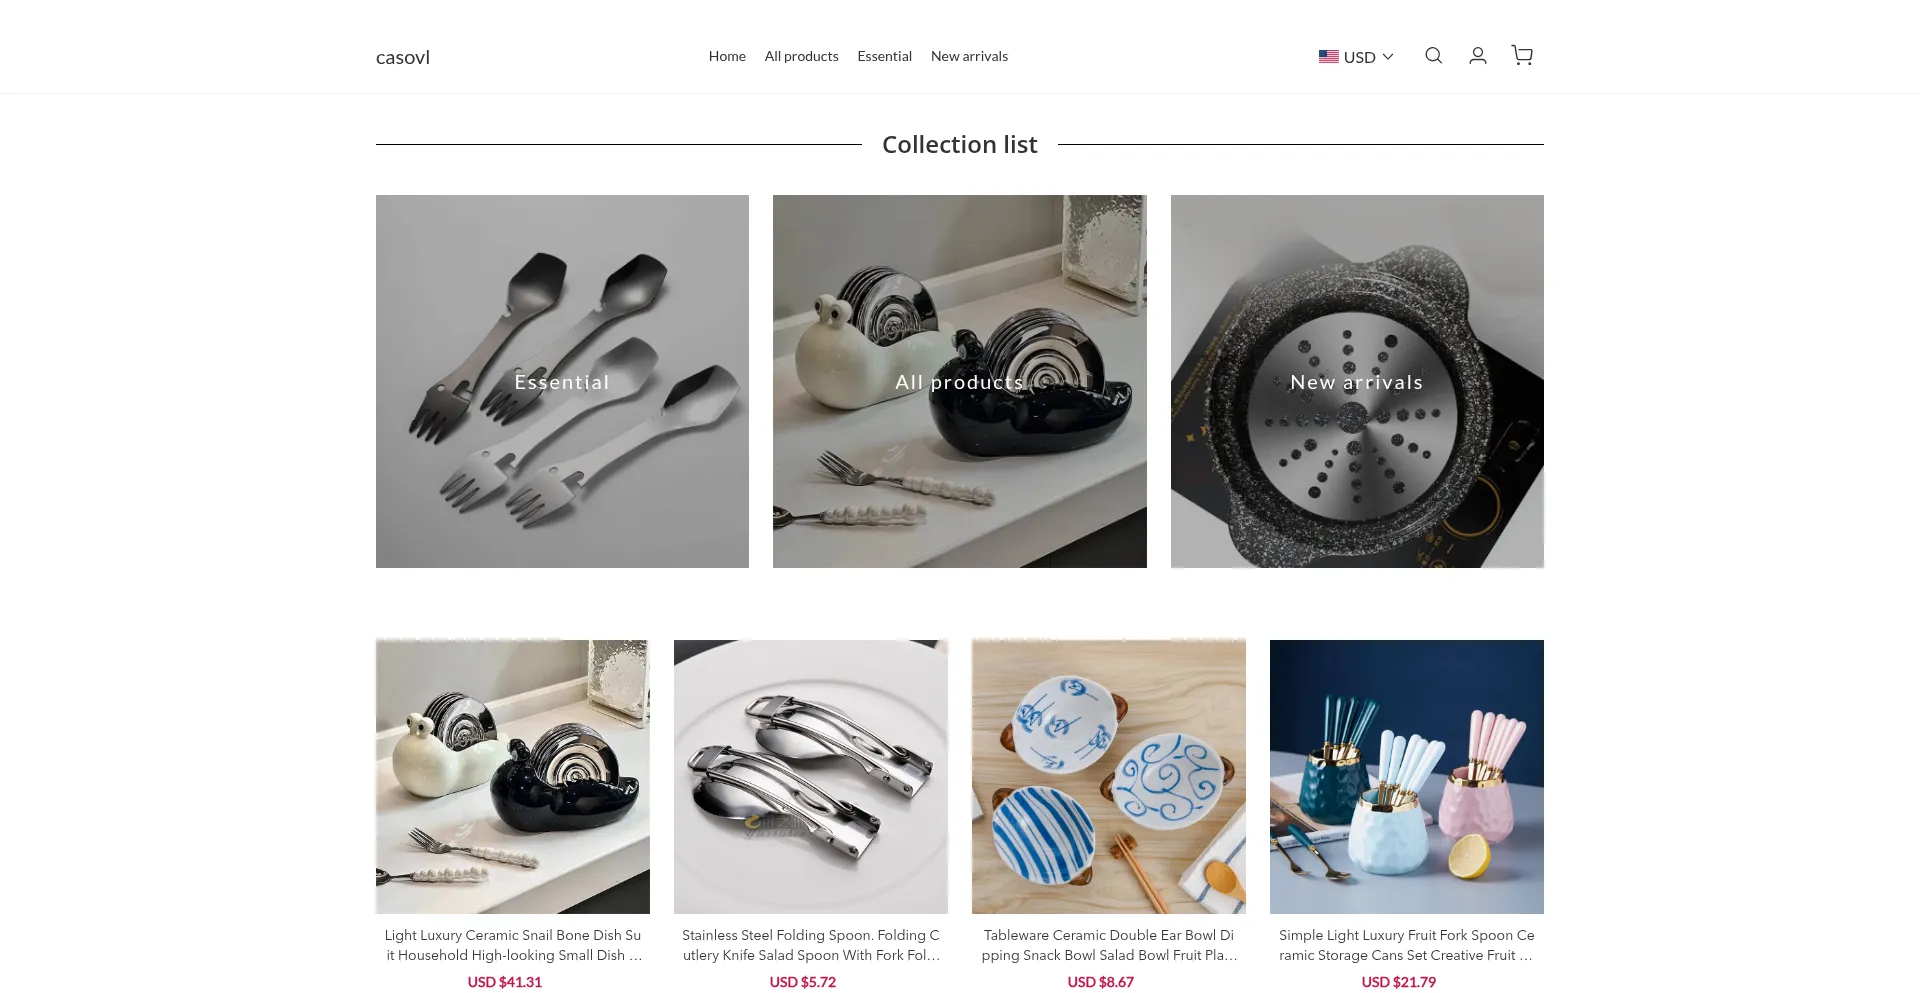Open Stainless Steel Folding Spoon product title
The image size is (1920, 993).
pyautogui.click(x=811, y=945)
